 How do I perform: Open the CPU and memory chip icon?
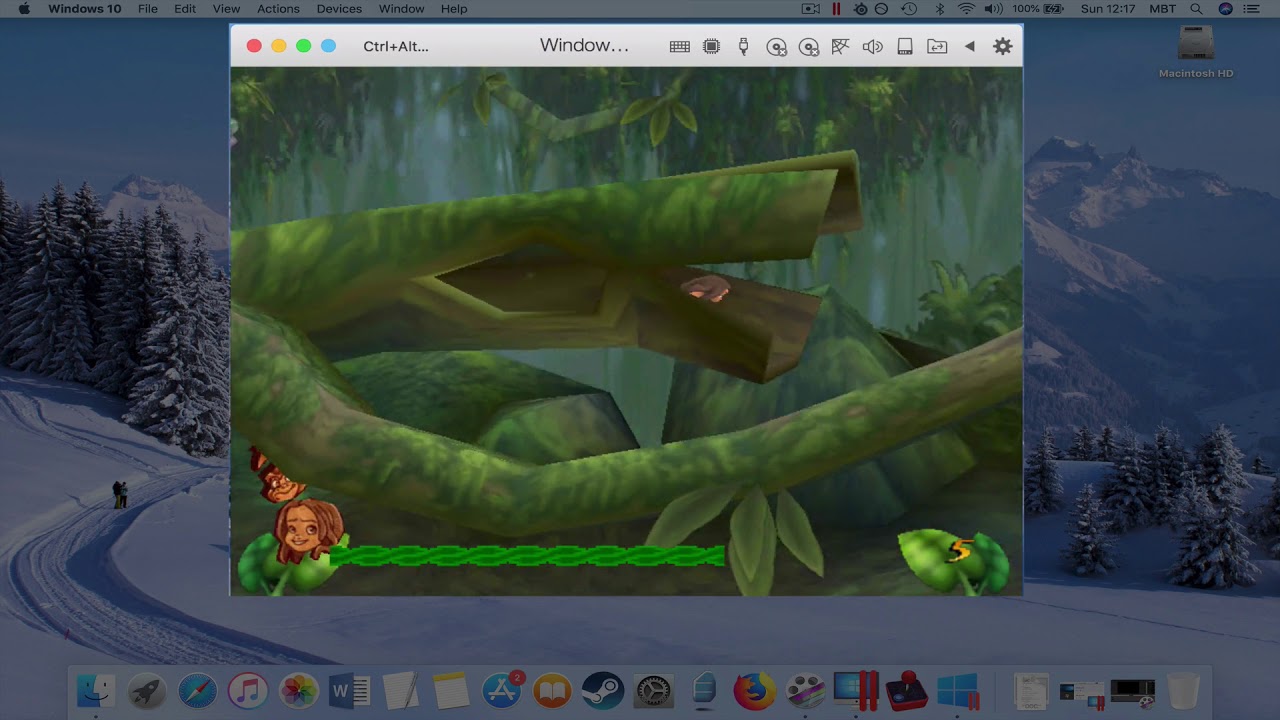pyautogui.click(x=711, y=46)
